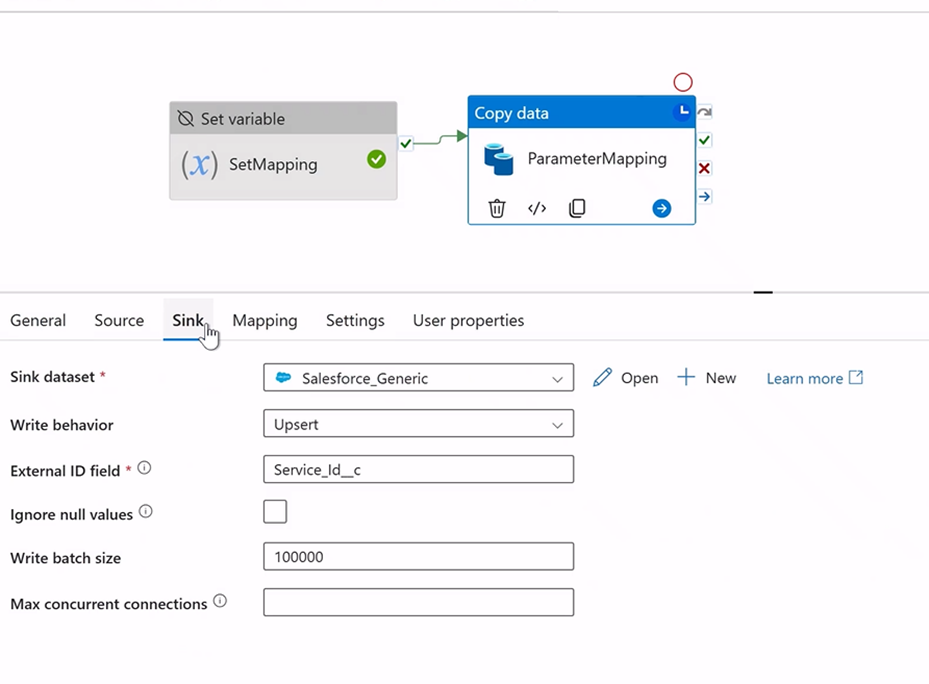Image resolution: width=929 pixels, height=684 pixels.
Task: Click the SetMapping activity name
Action: pyautogui.click(x=273, y=164)
